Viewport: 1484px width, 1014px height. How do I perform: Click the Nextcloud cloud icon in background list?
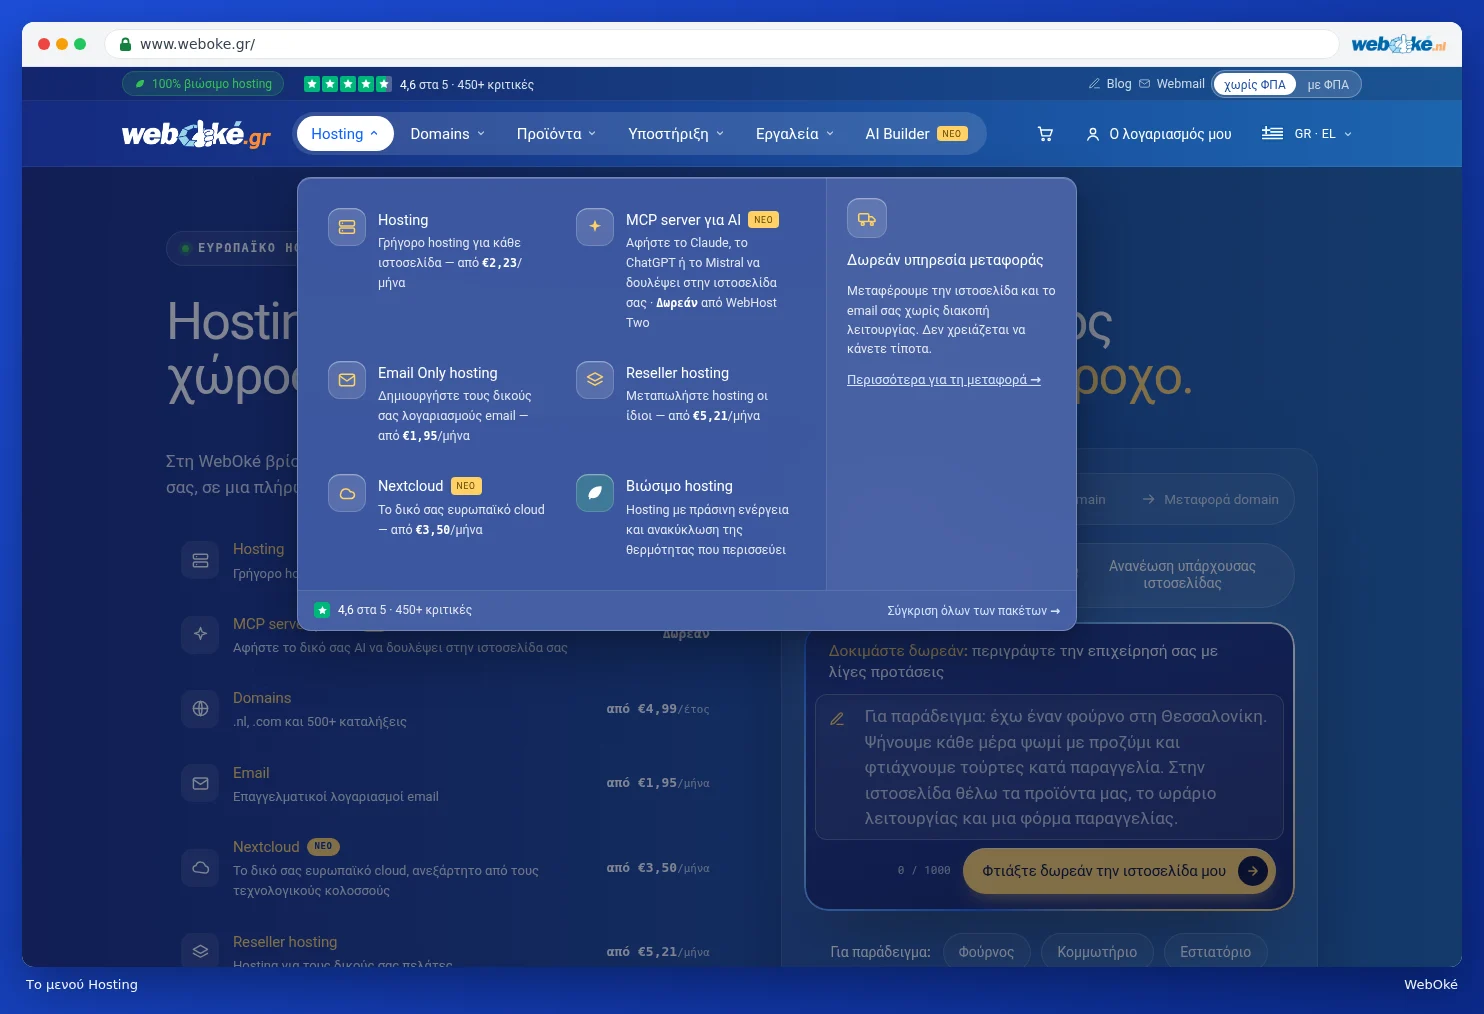point(200,868)
